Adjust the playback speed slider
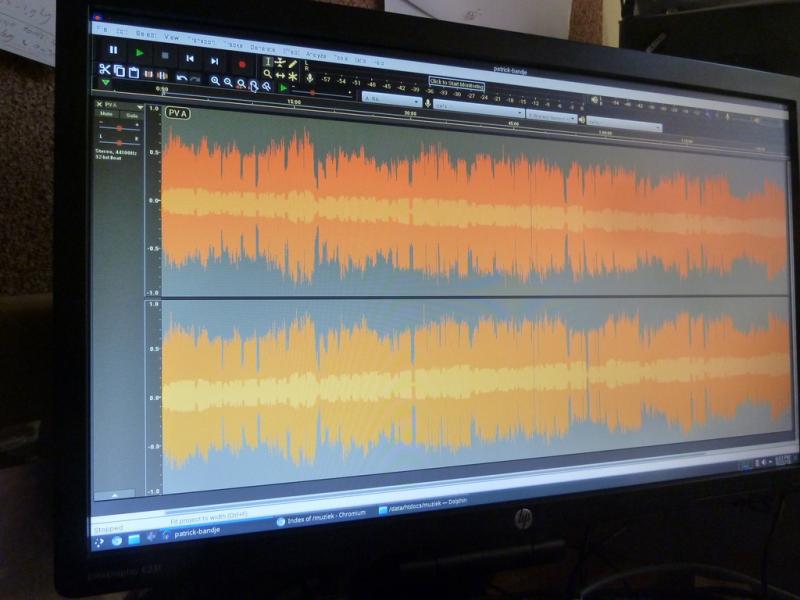800x600 pixels. click(323, 93)
